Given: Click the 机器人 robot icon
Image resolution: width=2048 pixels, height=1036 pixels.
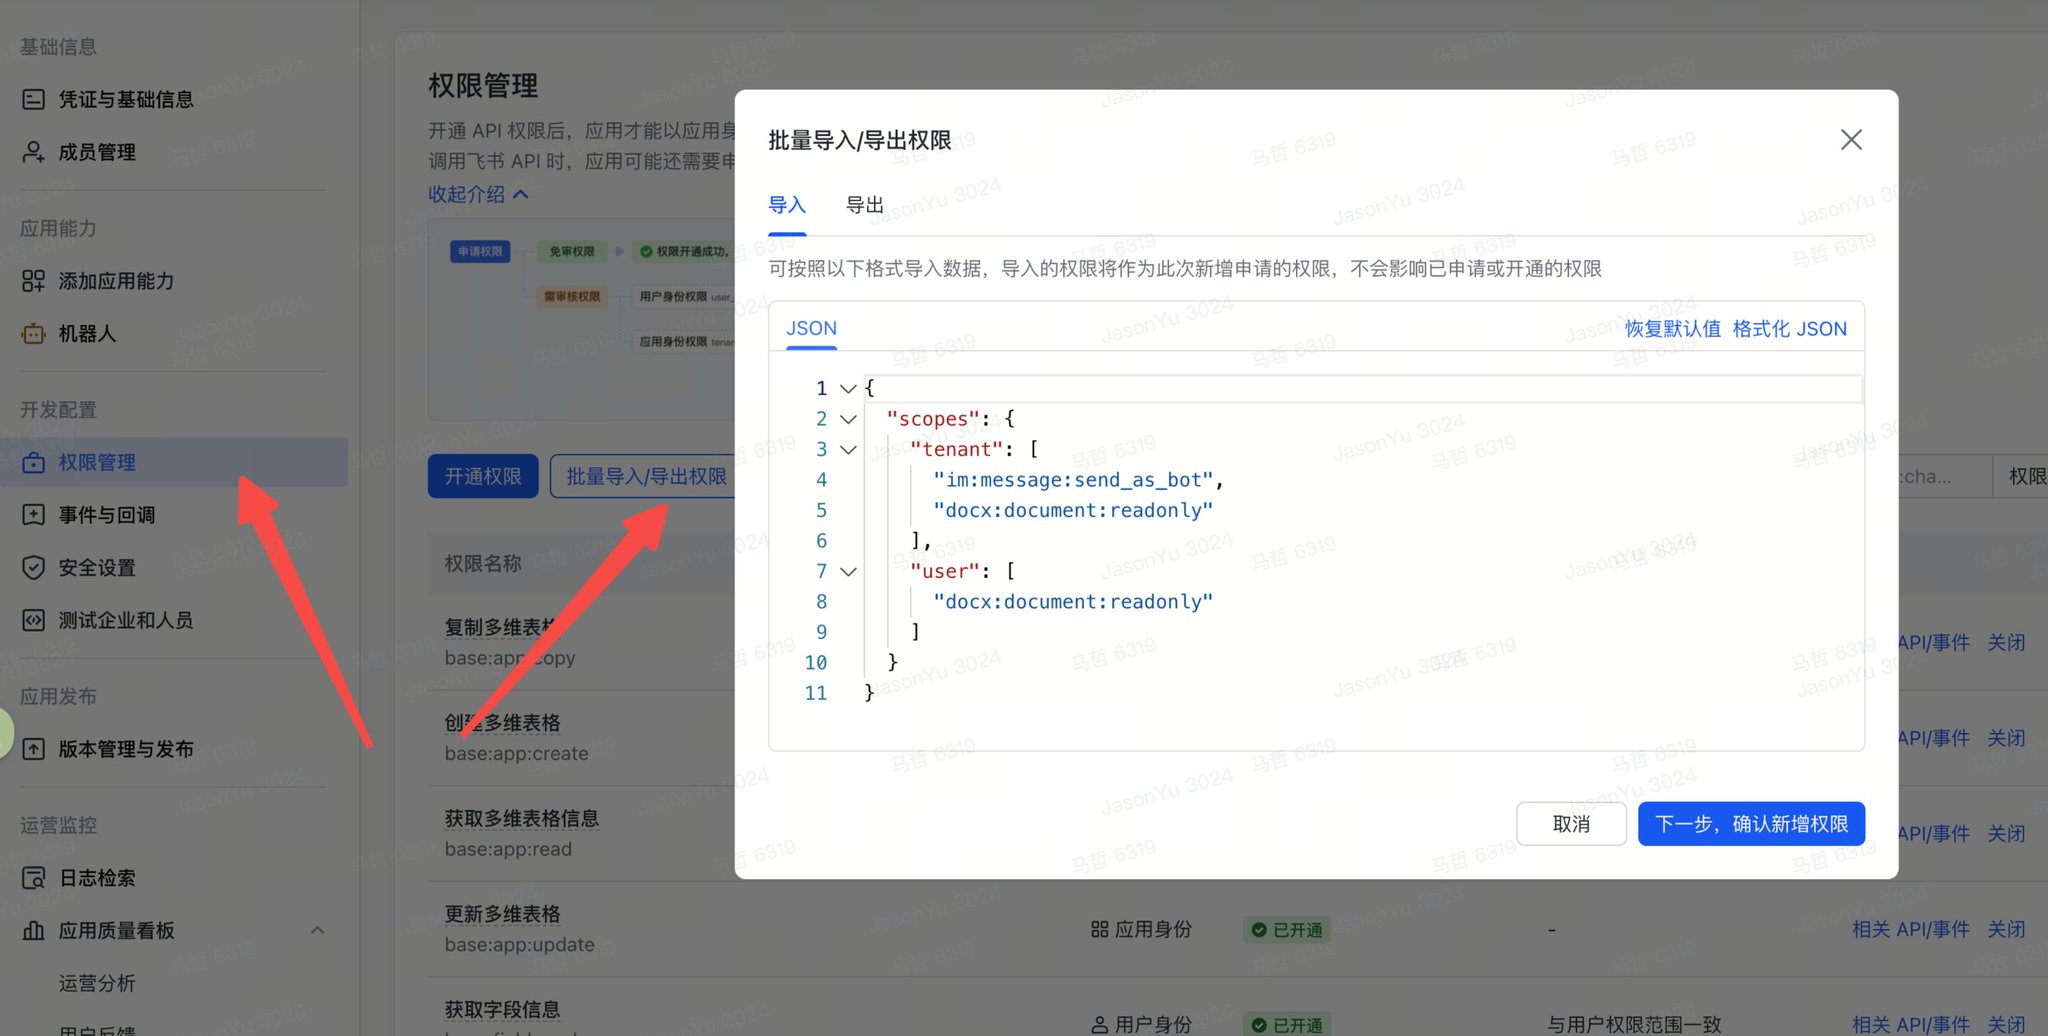Looking at the screenshot, I should [33, 334].
